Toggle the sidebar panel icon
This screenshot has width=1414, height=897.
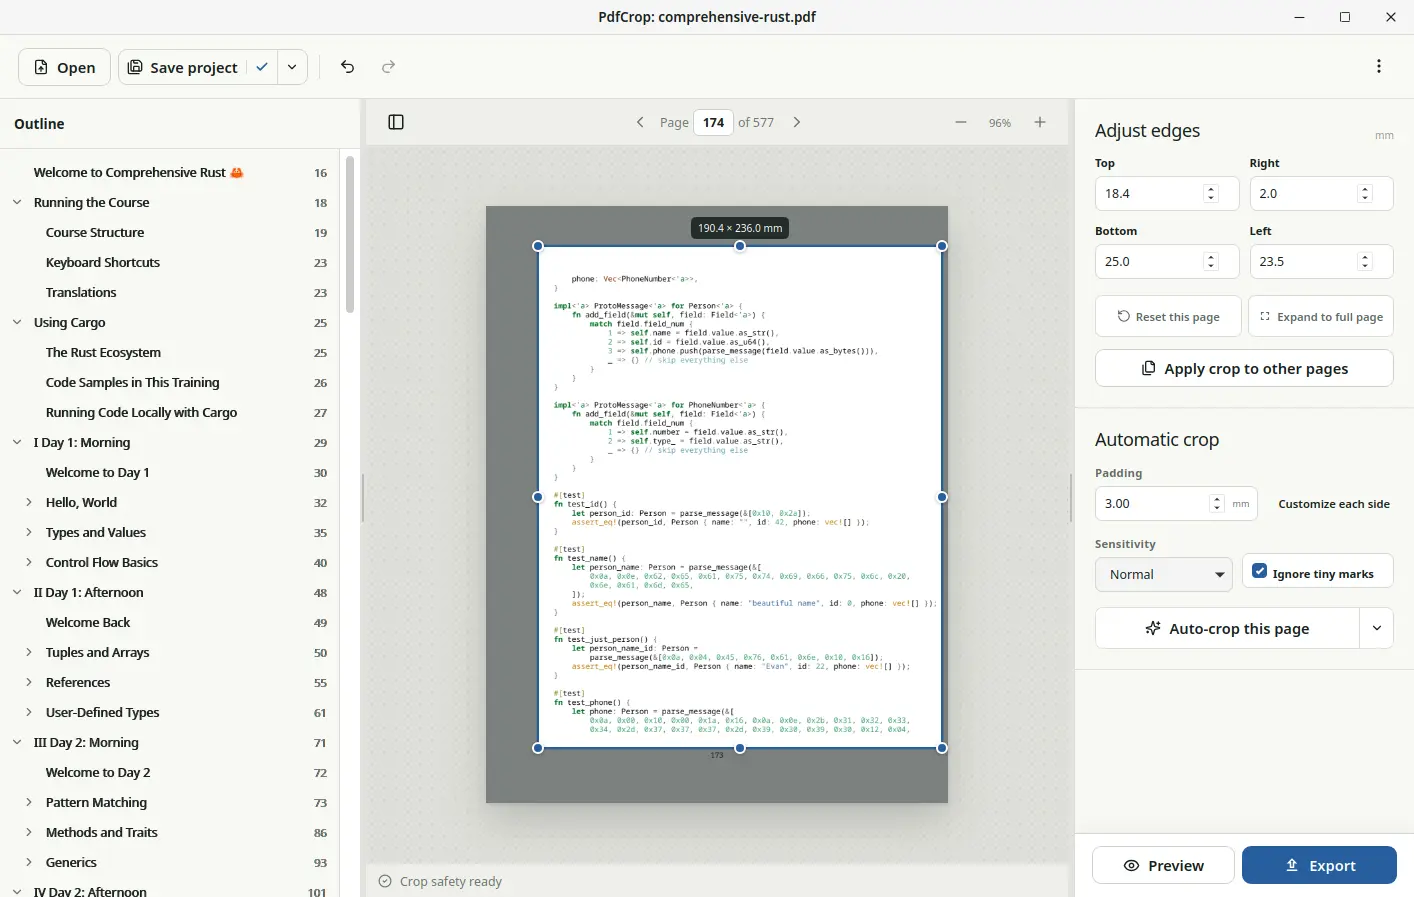pos(396,122)
